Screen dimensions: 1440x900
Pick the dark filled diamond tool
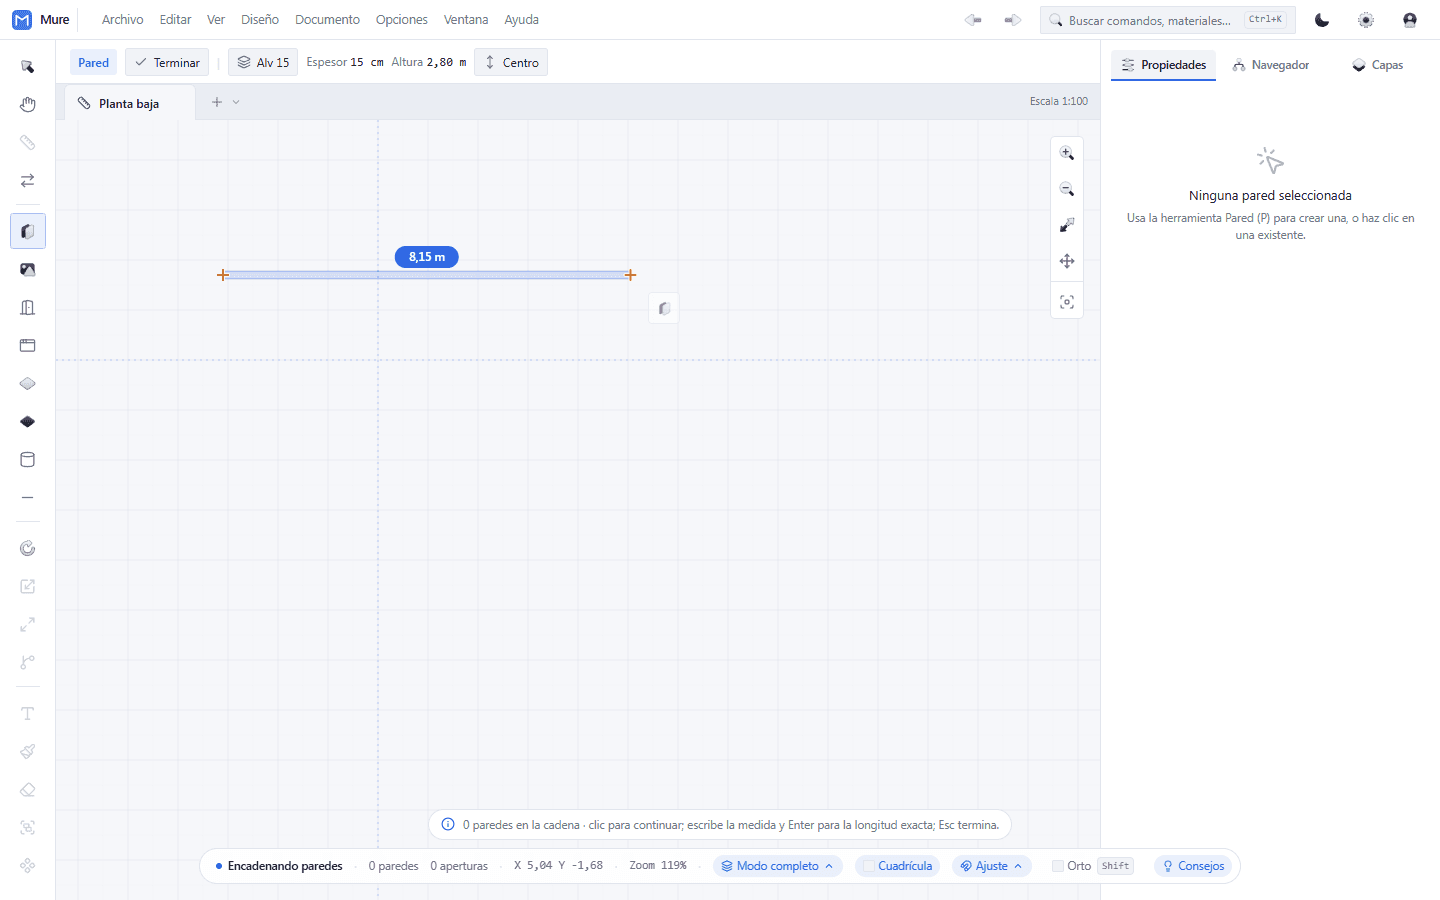[28, 422]
